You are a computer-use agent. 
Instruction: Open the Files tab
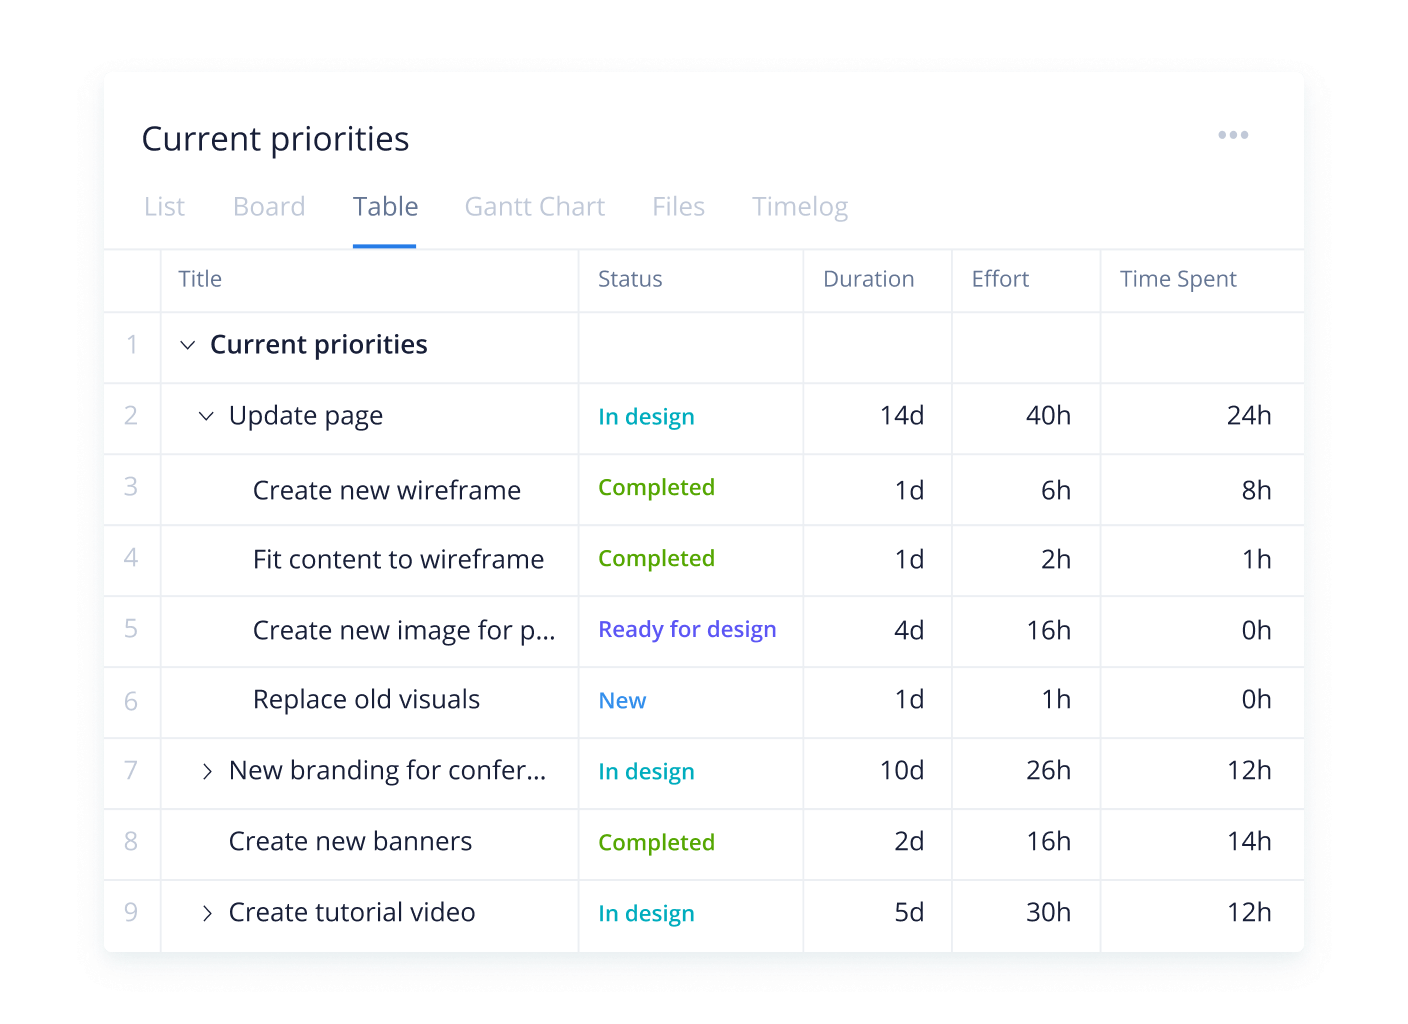pos(678,207)
